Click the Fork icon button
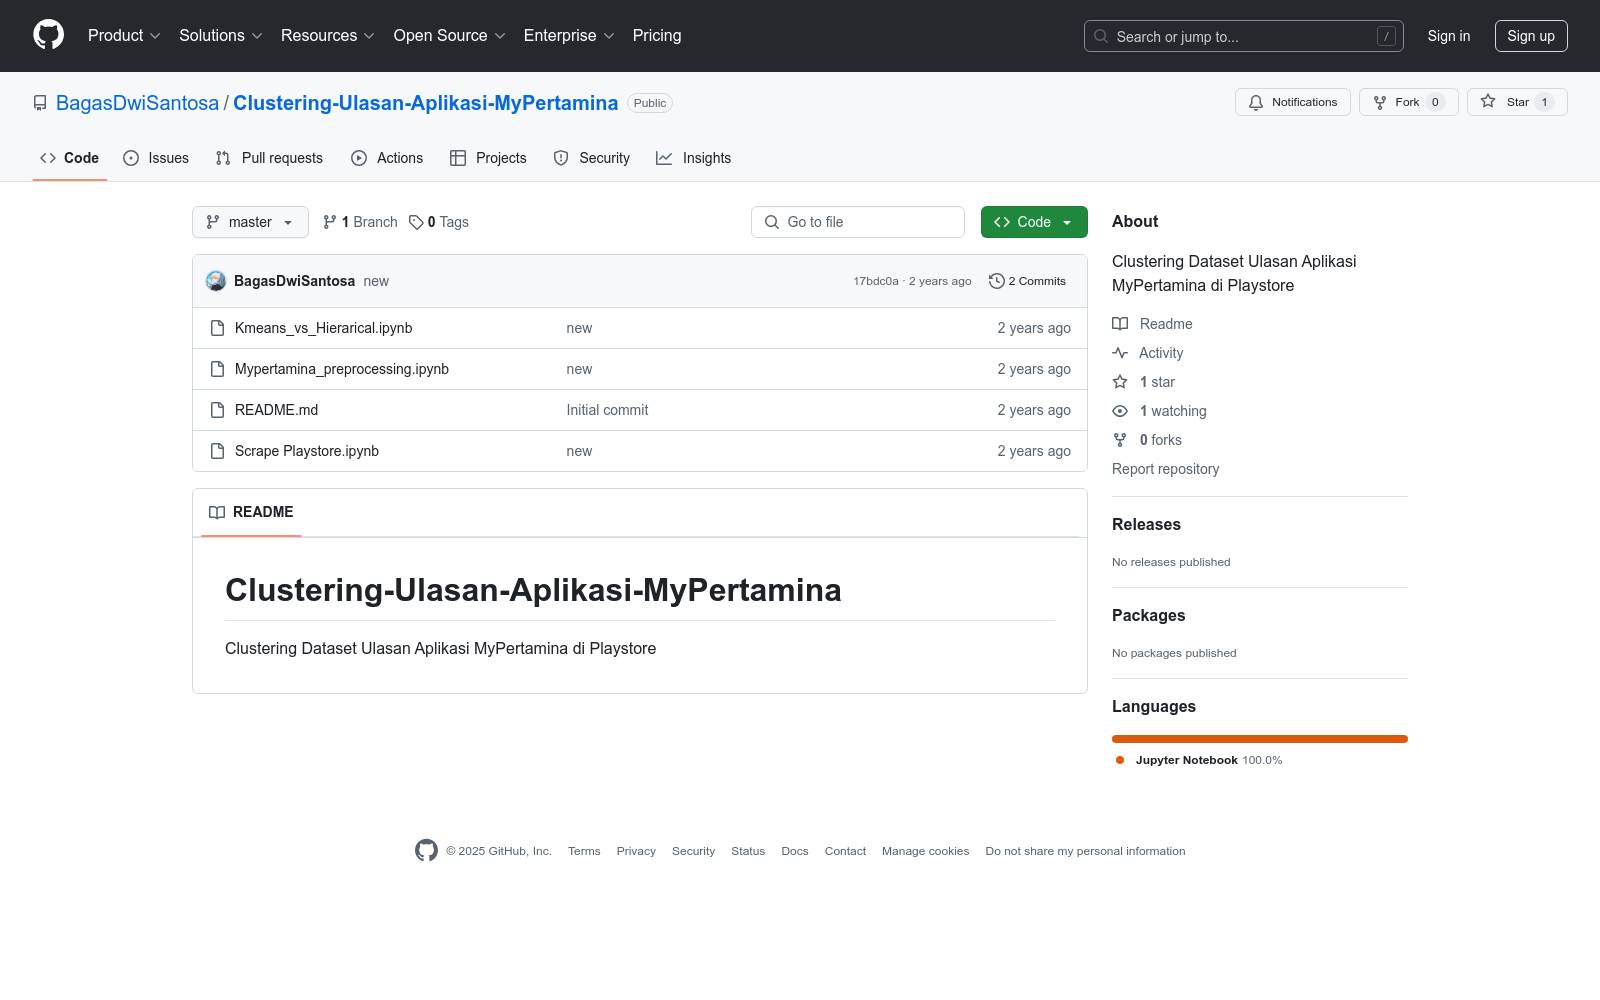Image resolution: width=1600 pixels, height=1000 pixels. (1380, 102)
